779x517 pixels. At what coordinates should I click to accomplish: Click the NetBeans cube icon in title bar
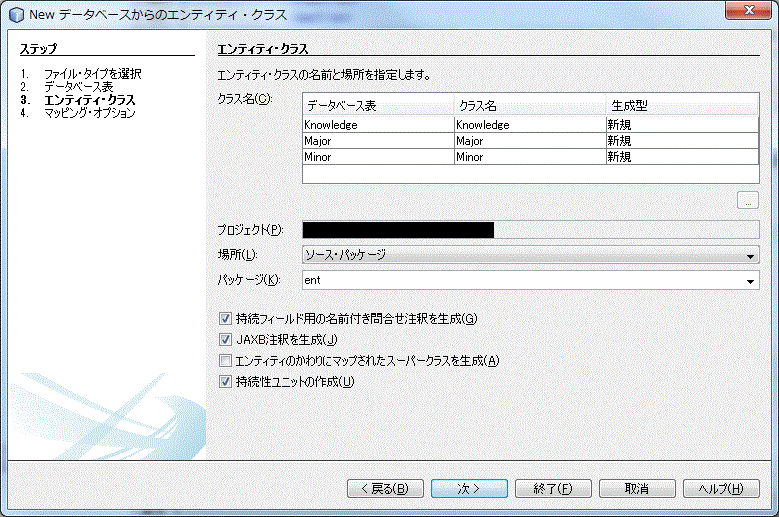pos(16,15)
